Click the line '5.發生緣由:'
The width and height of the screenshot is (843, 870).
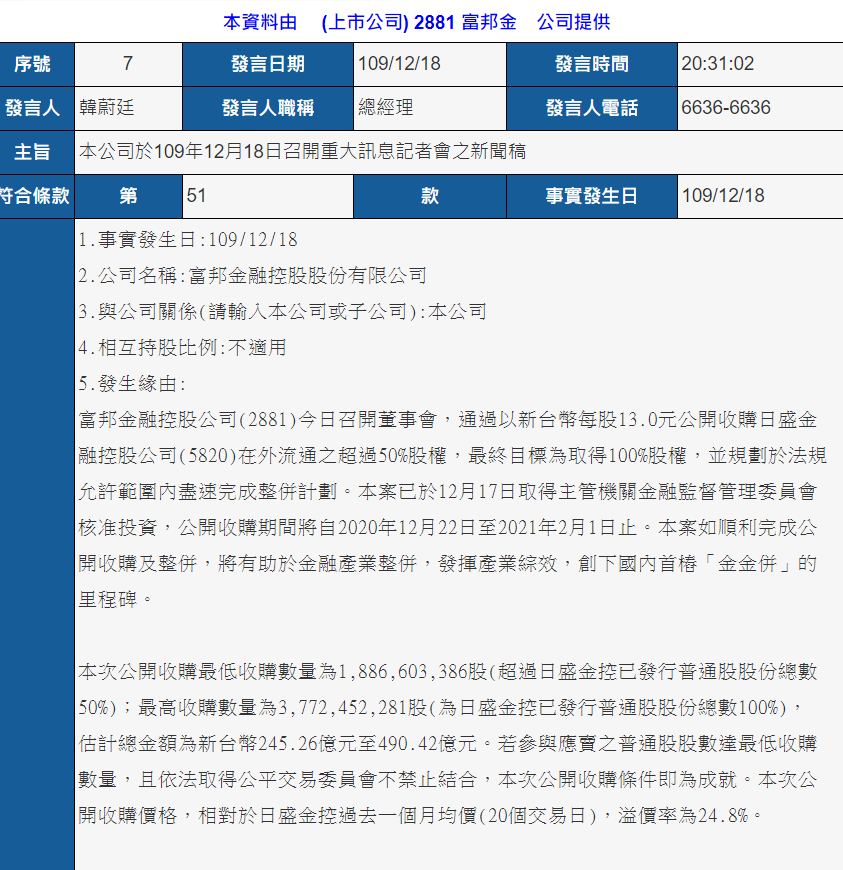tap(132, 384)
